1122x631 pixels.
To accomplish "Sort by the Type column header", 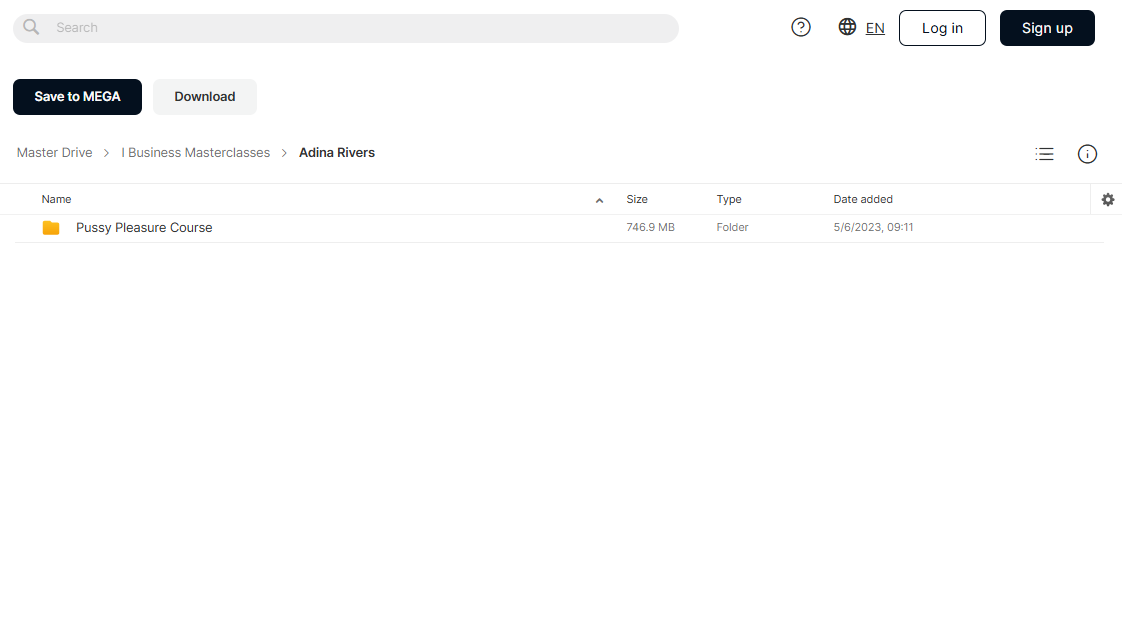I will [729, 199].
